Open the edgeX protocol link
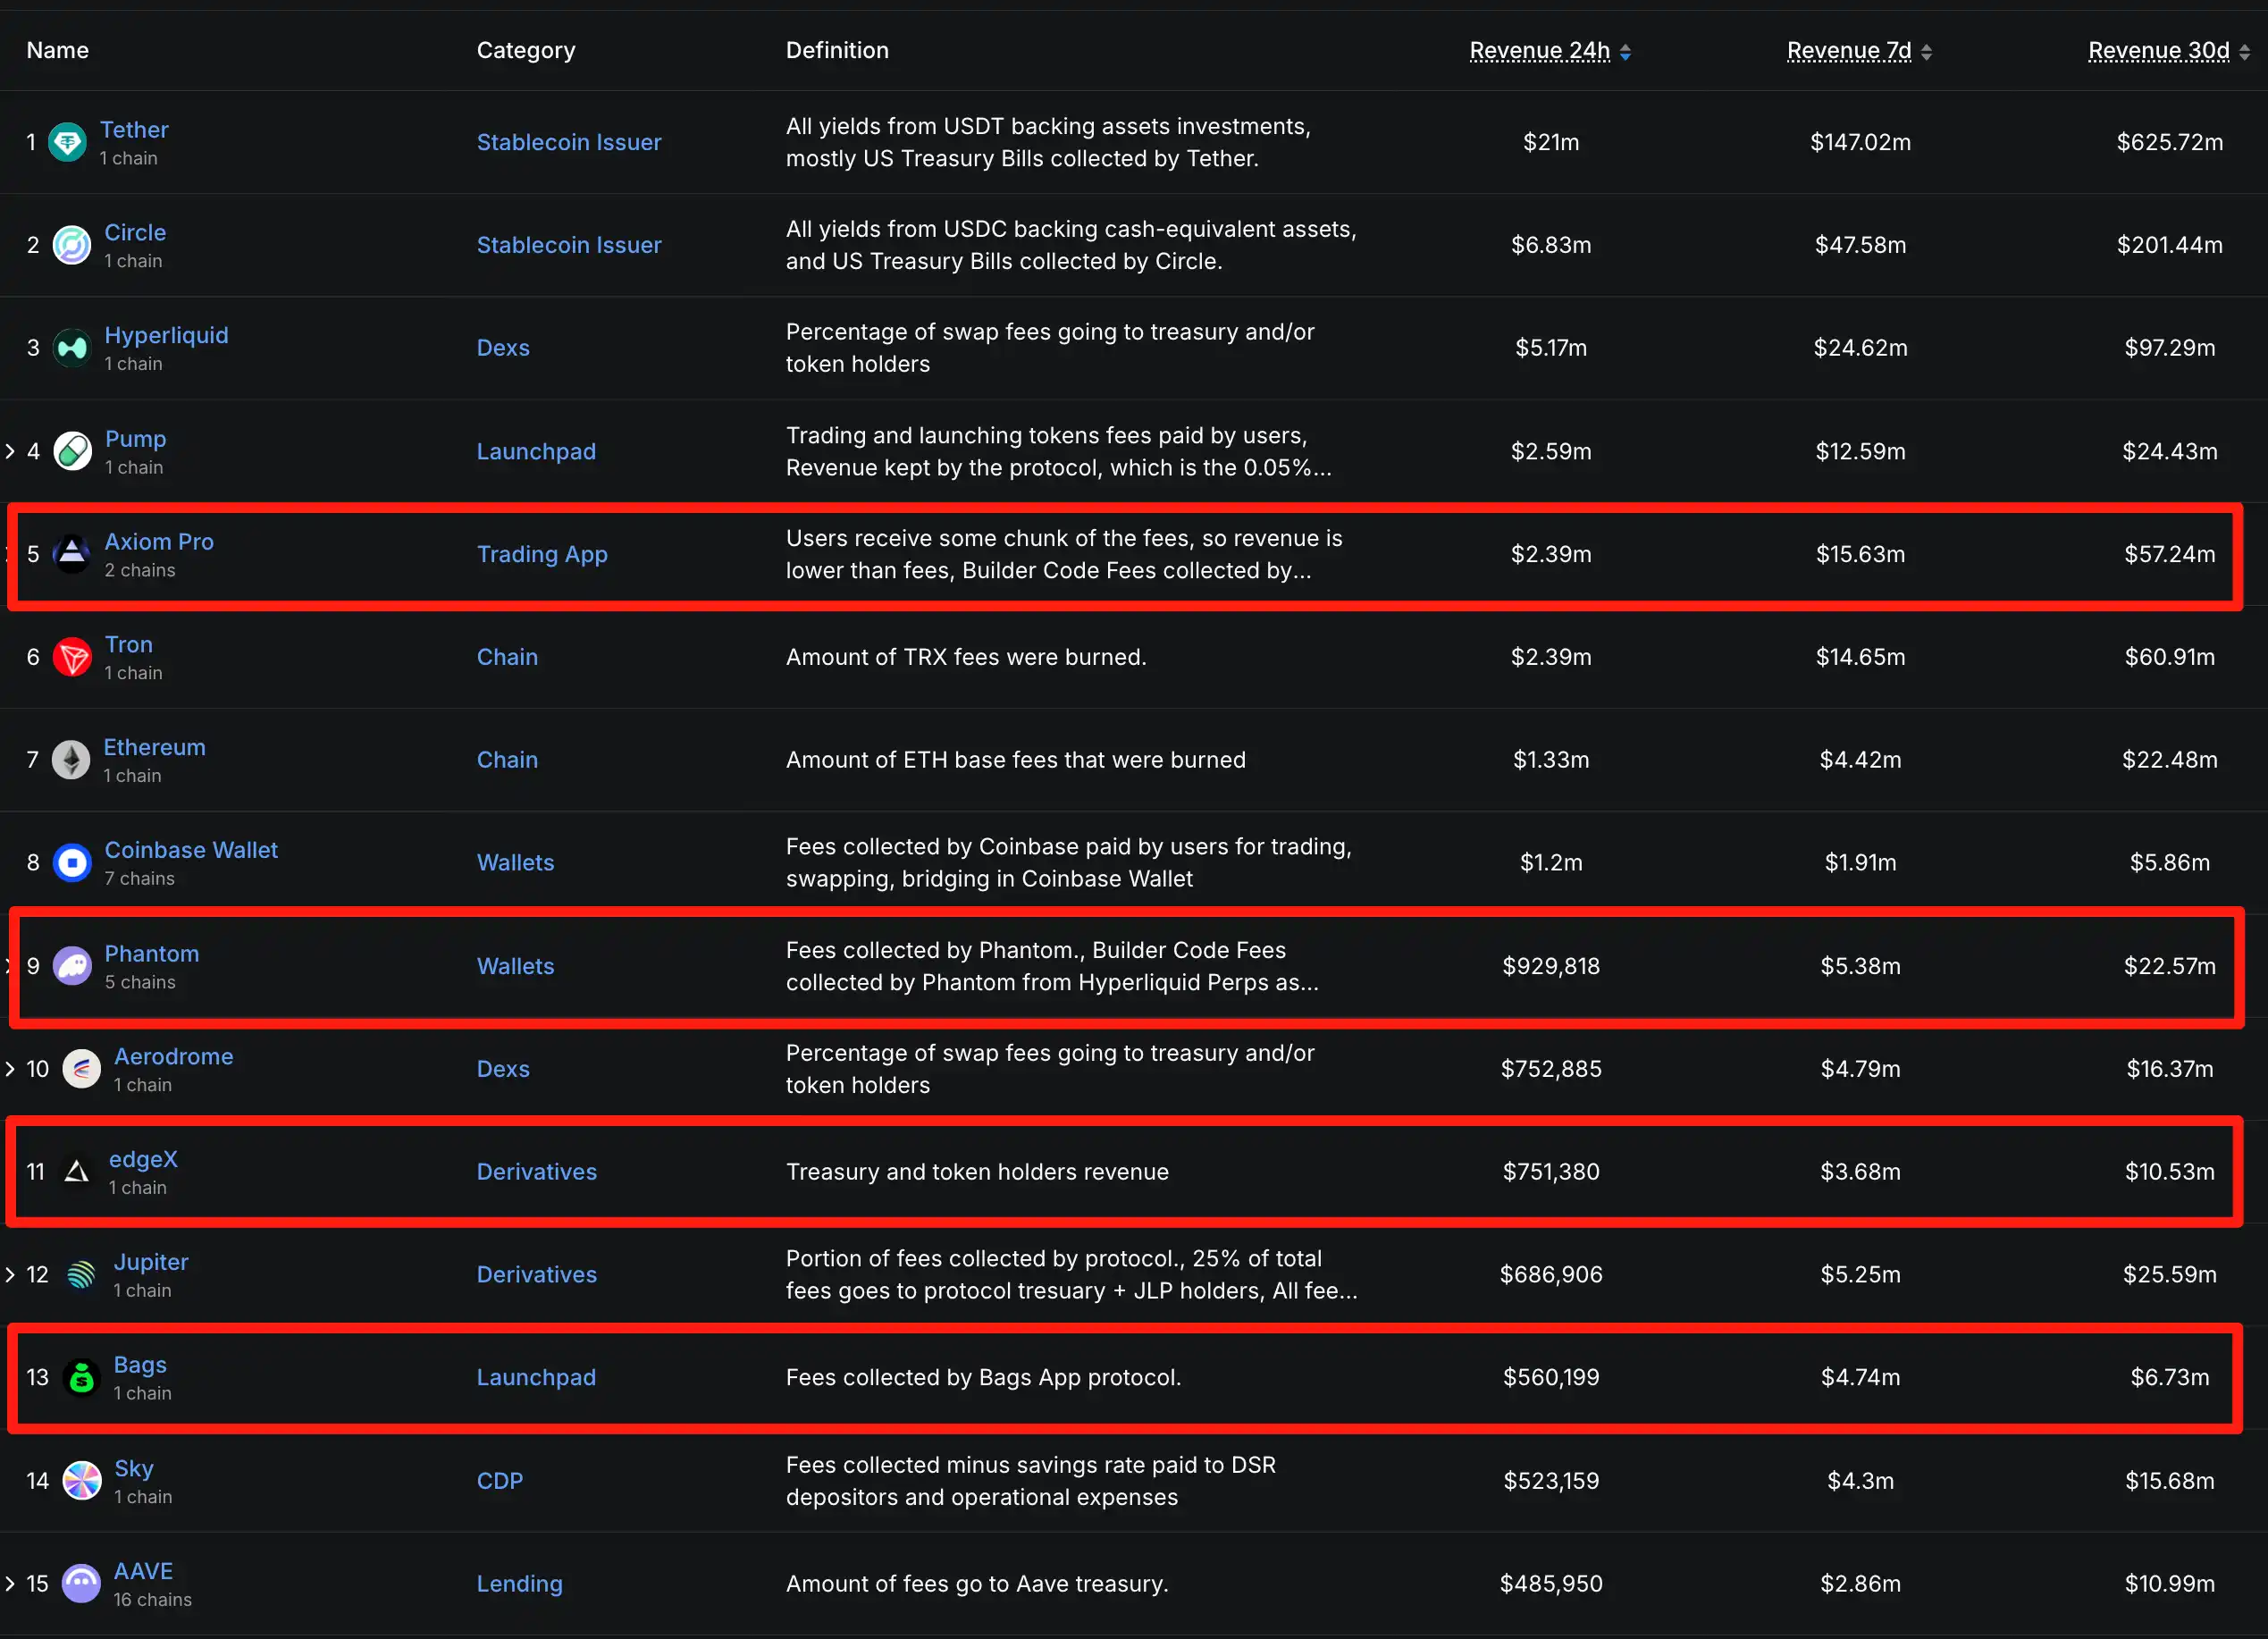Viewport: 2268px width, 1639px height. pos(143,1159)
